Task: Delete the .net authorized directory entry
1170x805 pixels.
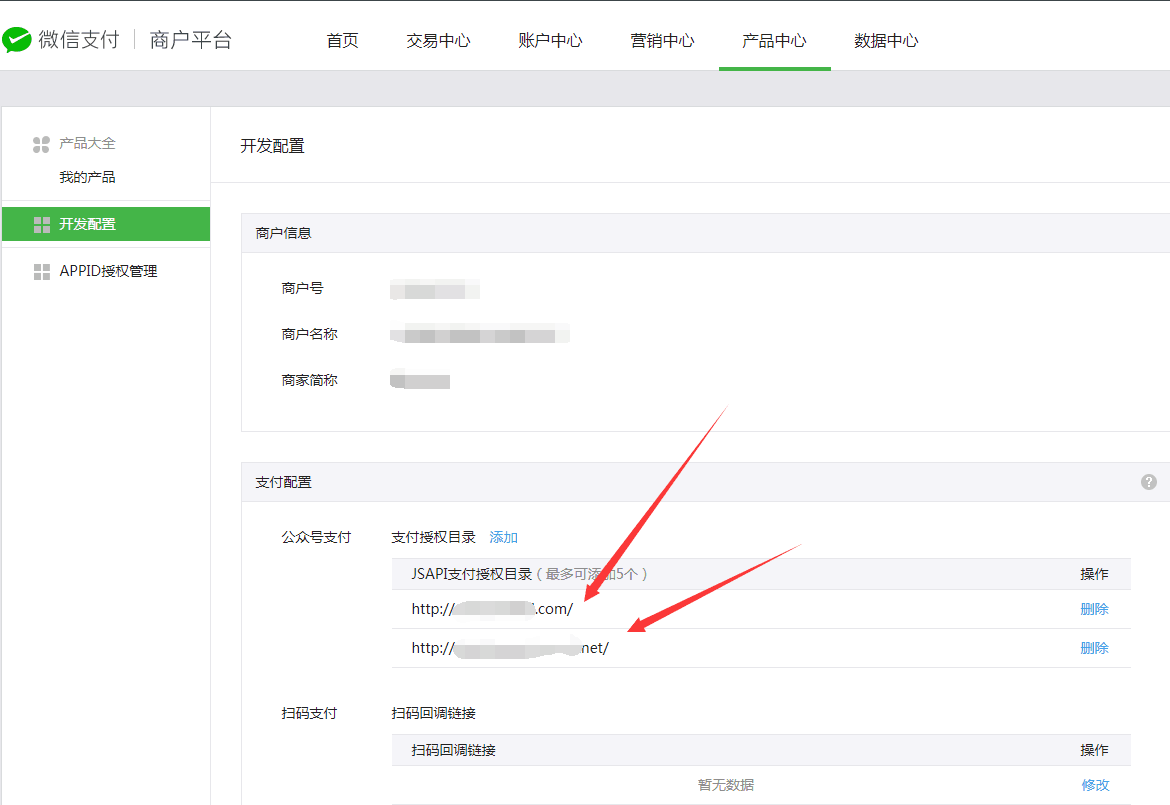Action: click(x=1094, y=648)
